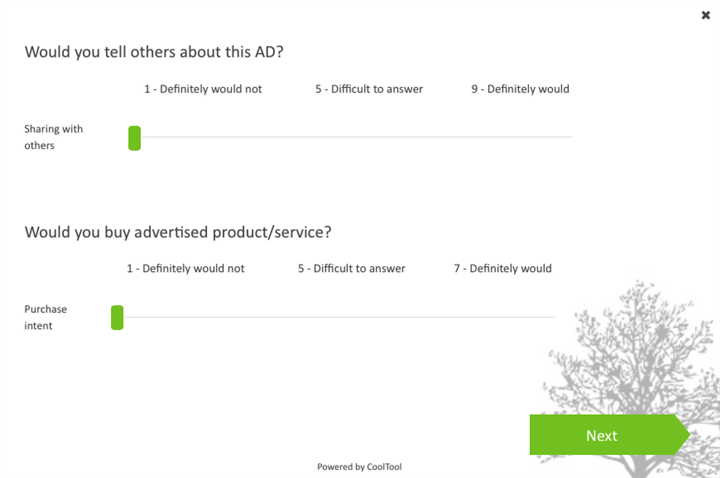Click the "Would you tell others" question heading
The image size is (720, 478).
154,52
